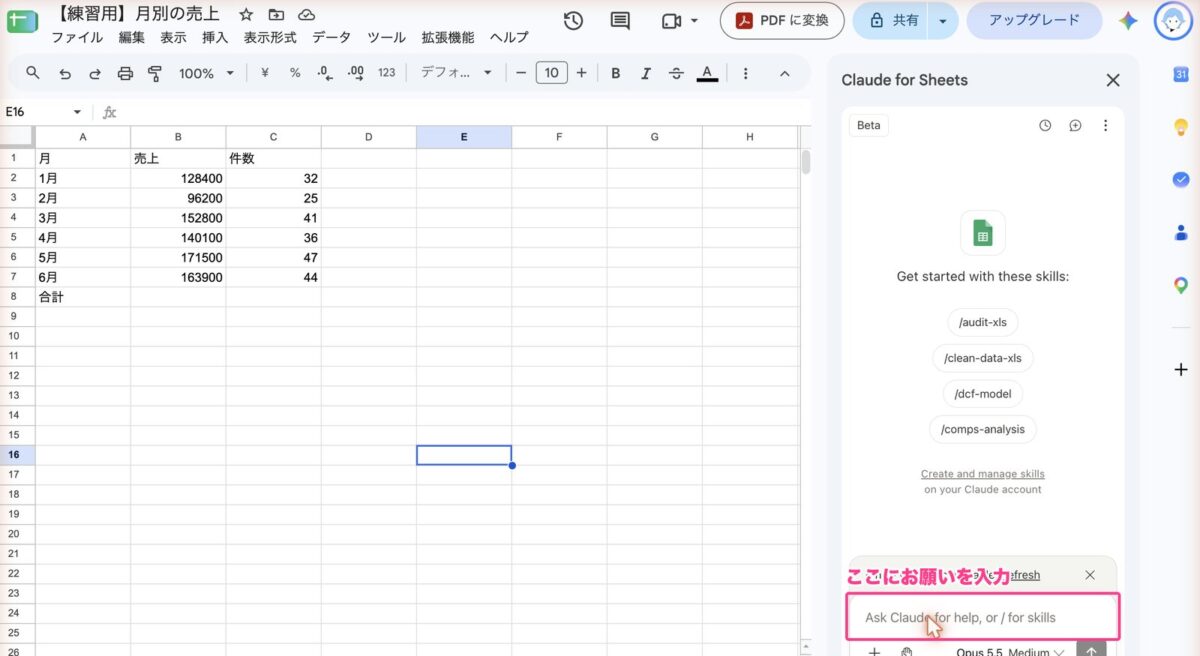This screenshot has width=1200, height=656.
Task: Open the Google Sheets home icon
Action: 22,21
